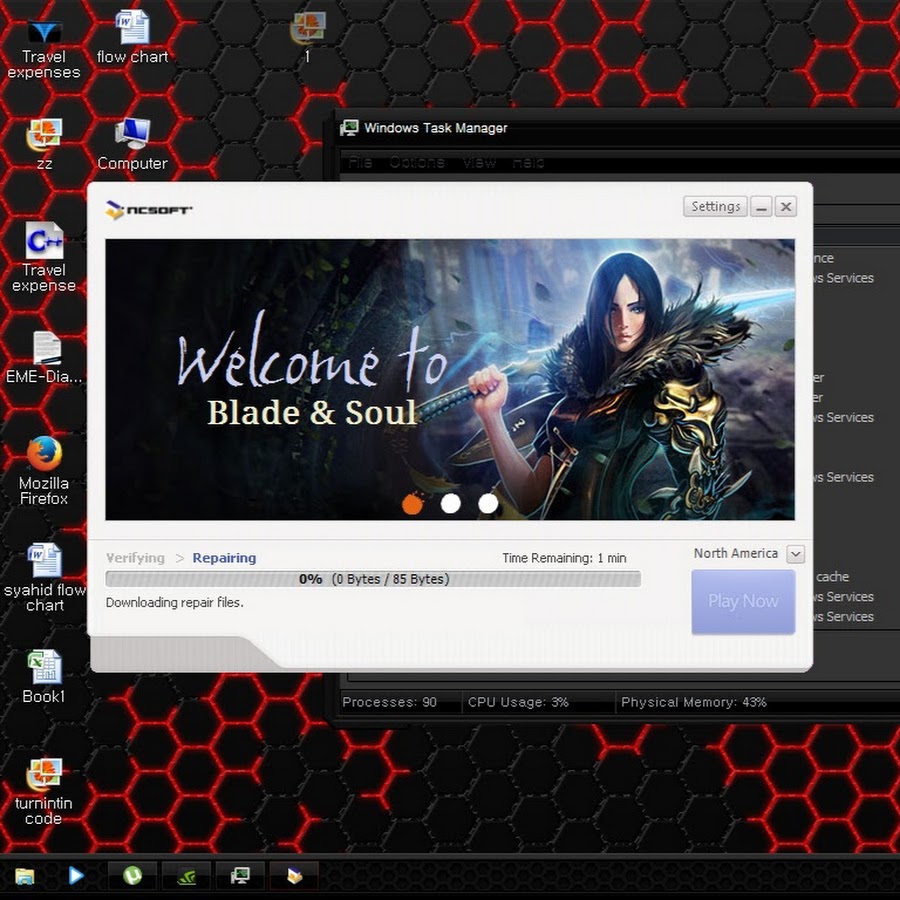The height and width of the screenshot is (900, 900).
Task: Close the NCSOFT launcher window
Action: point(786,207)
